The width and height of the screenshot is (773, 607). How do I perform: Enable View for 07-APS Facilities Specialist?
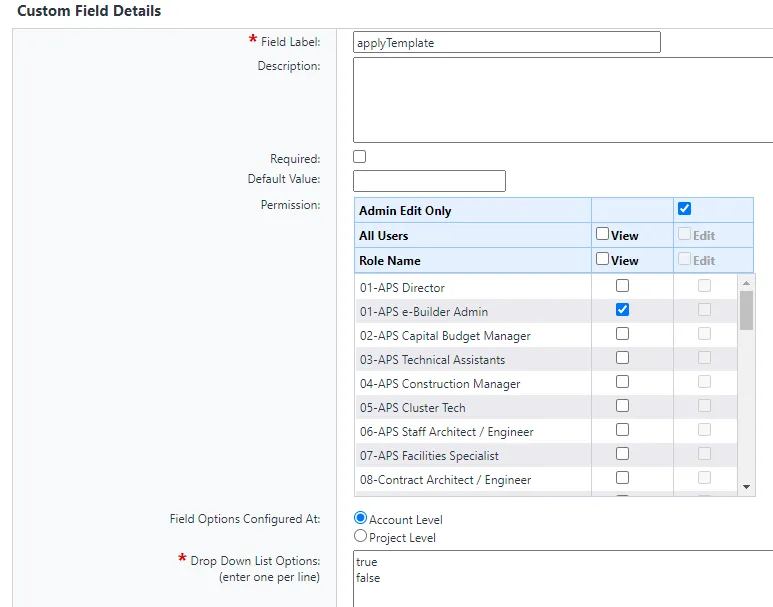coord(622,454)
